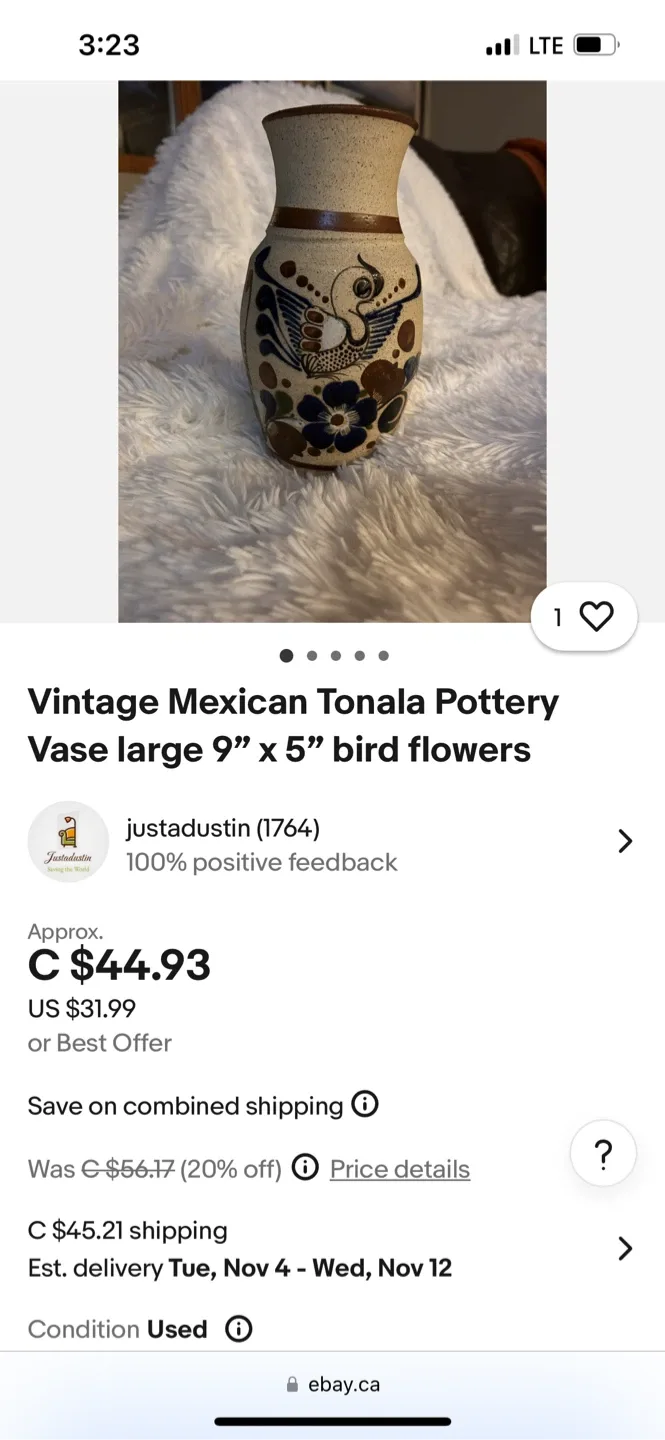Tap the seller name justadustin
665x1440 pixels.
(214, 827)
